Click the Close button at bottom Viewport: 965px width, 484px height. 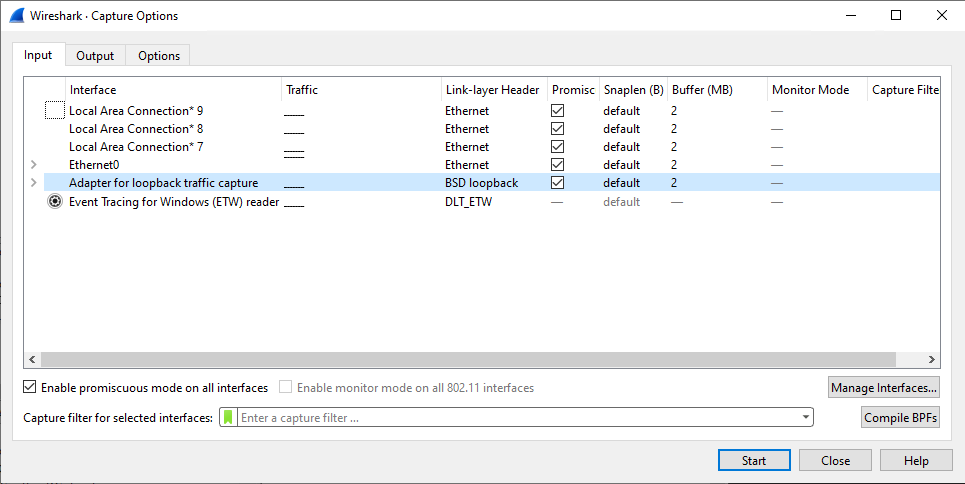(835, 461)
